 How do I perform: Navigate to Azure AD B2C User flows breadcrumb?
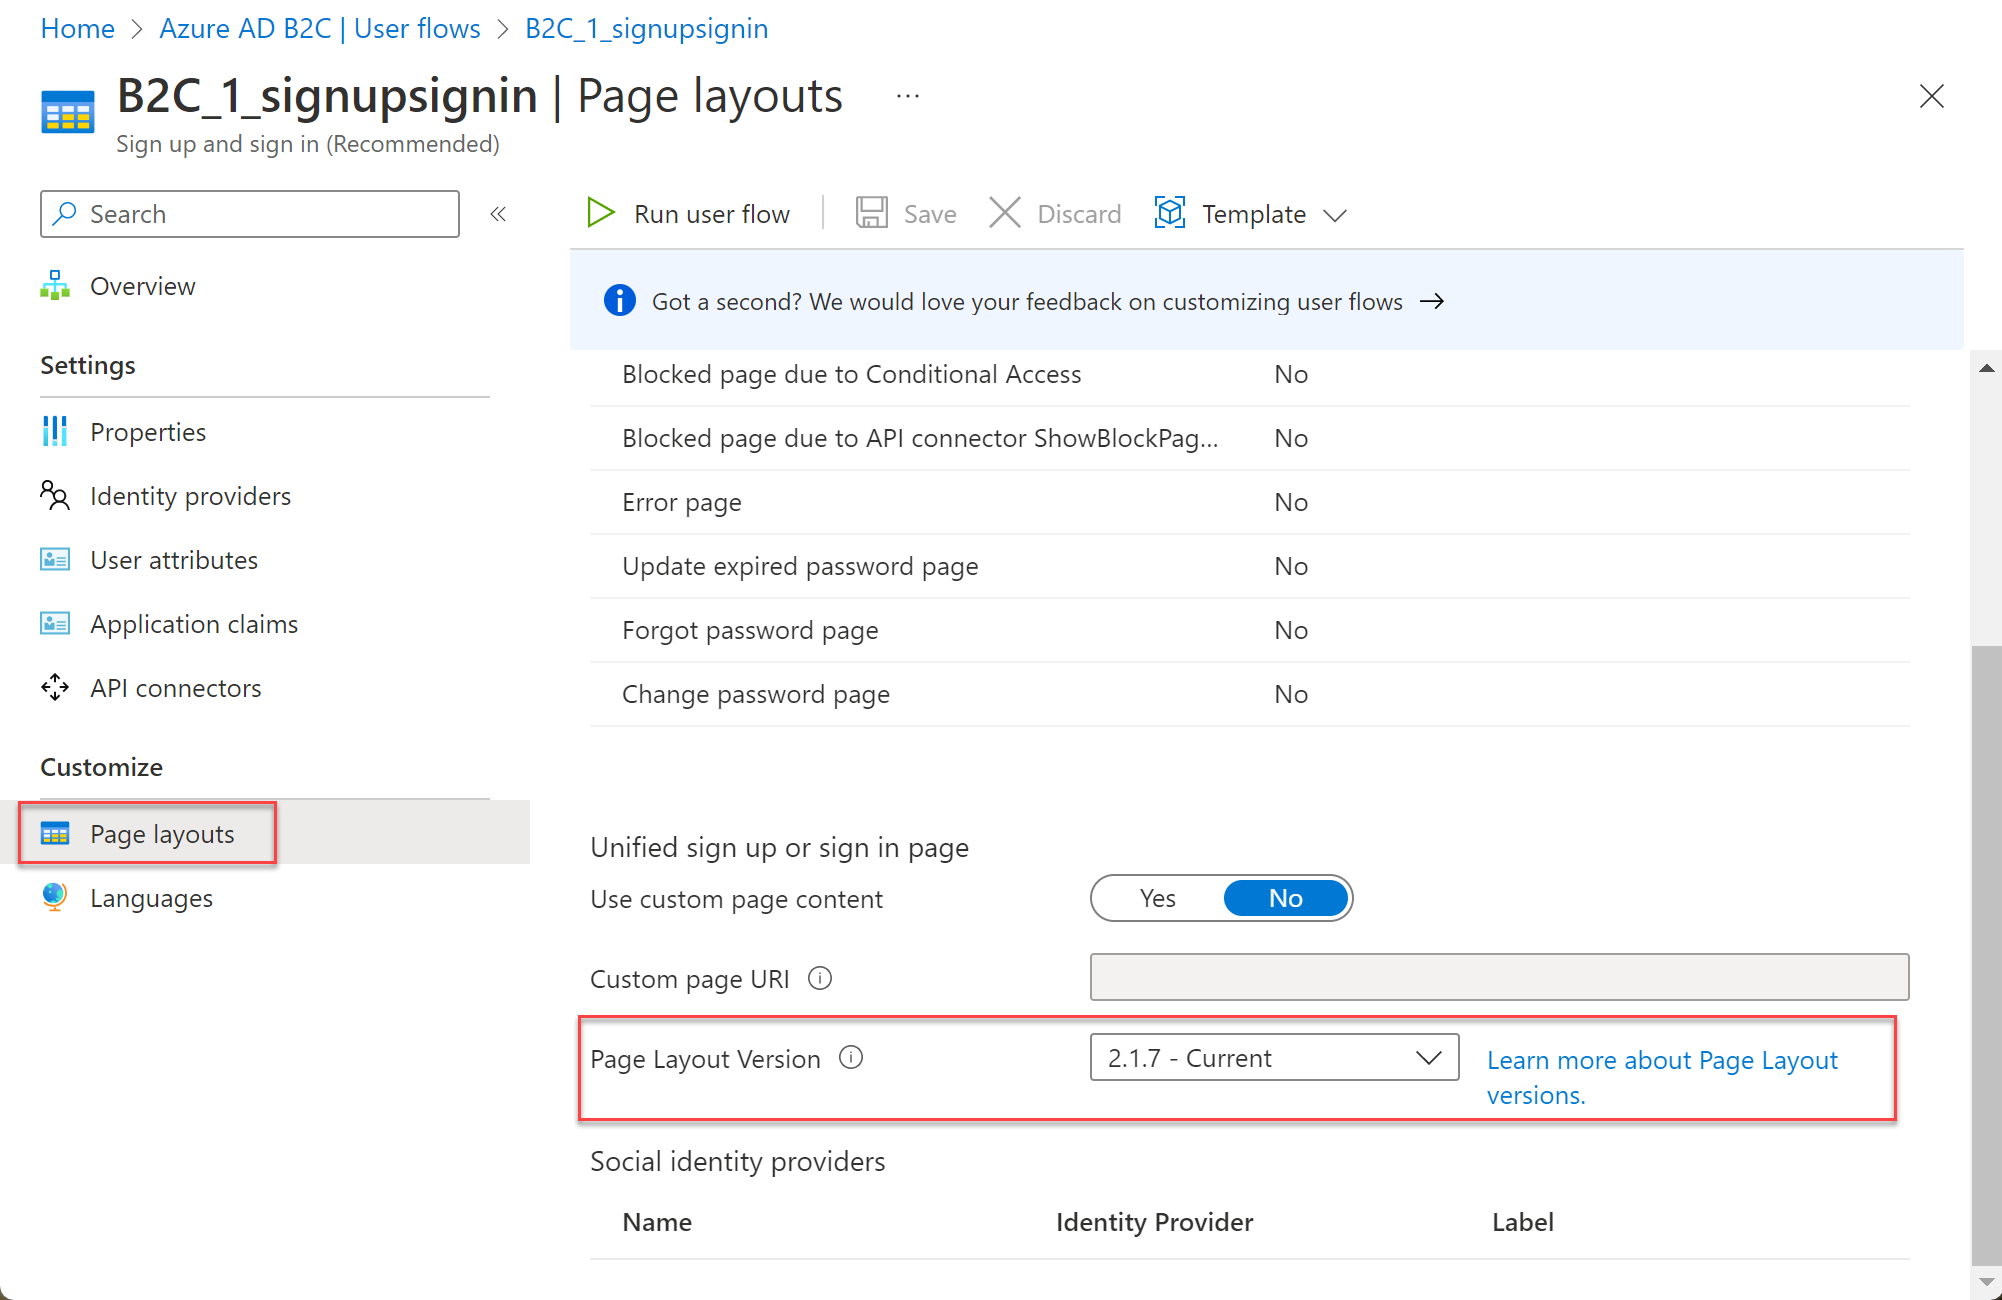tap(319, 28)
